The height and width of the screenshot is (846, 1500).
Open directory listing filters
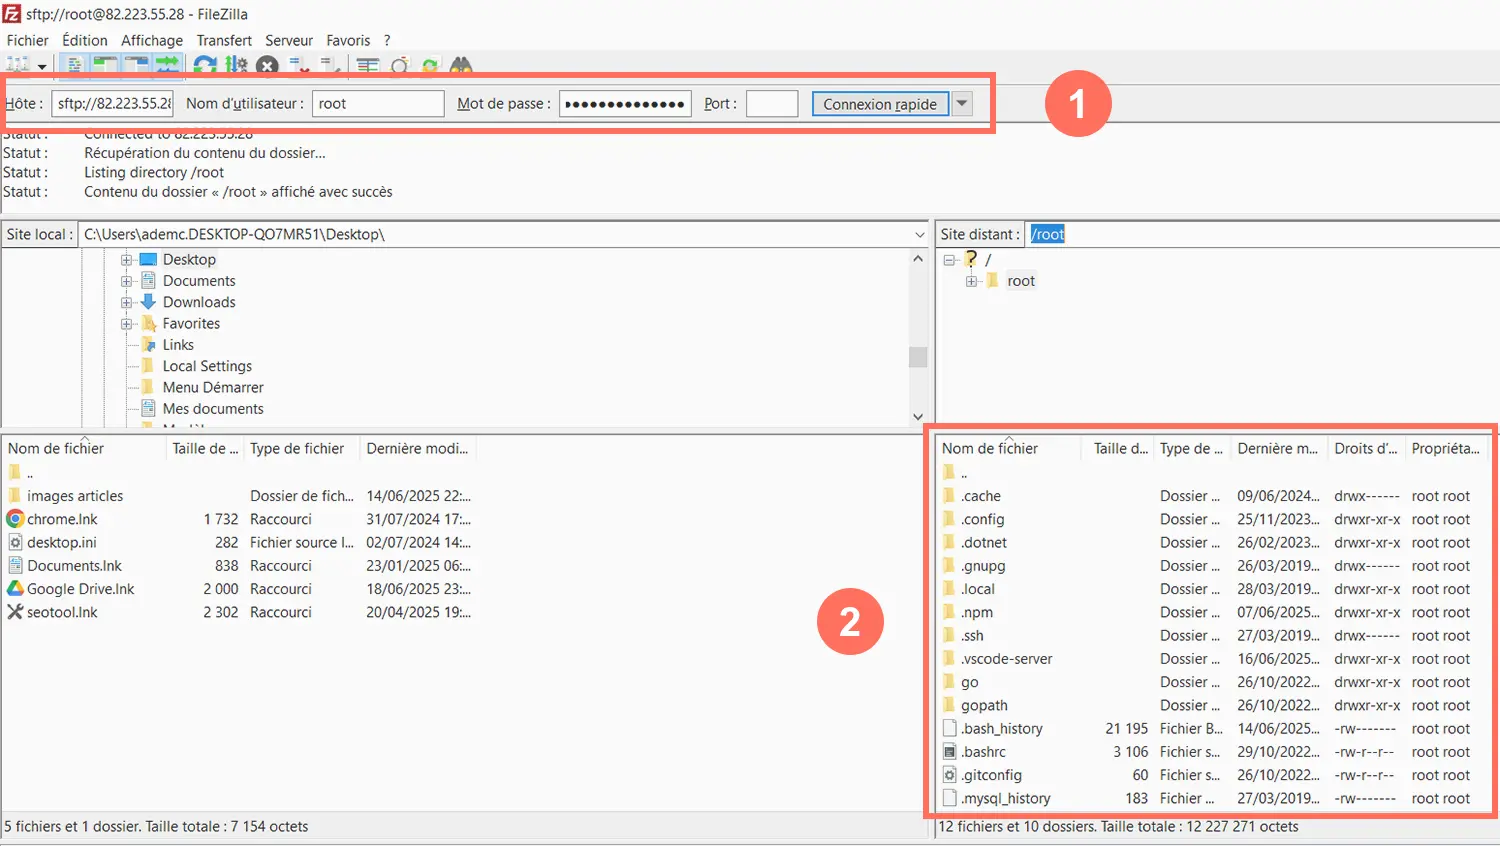click(x=368, y=65)
